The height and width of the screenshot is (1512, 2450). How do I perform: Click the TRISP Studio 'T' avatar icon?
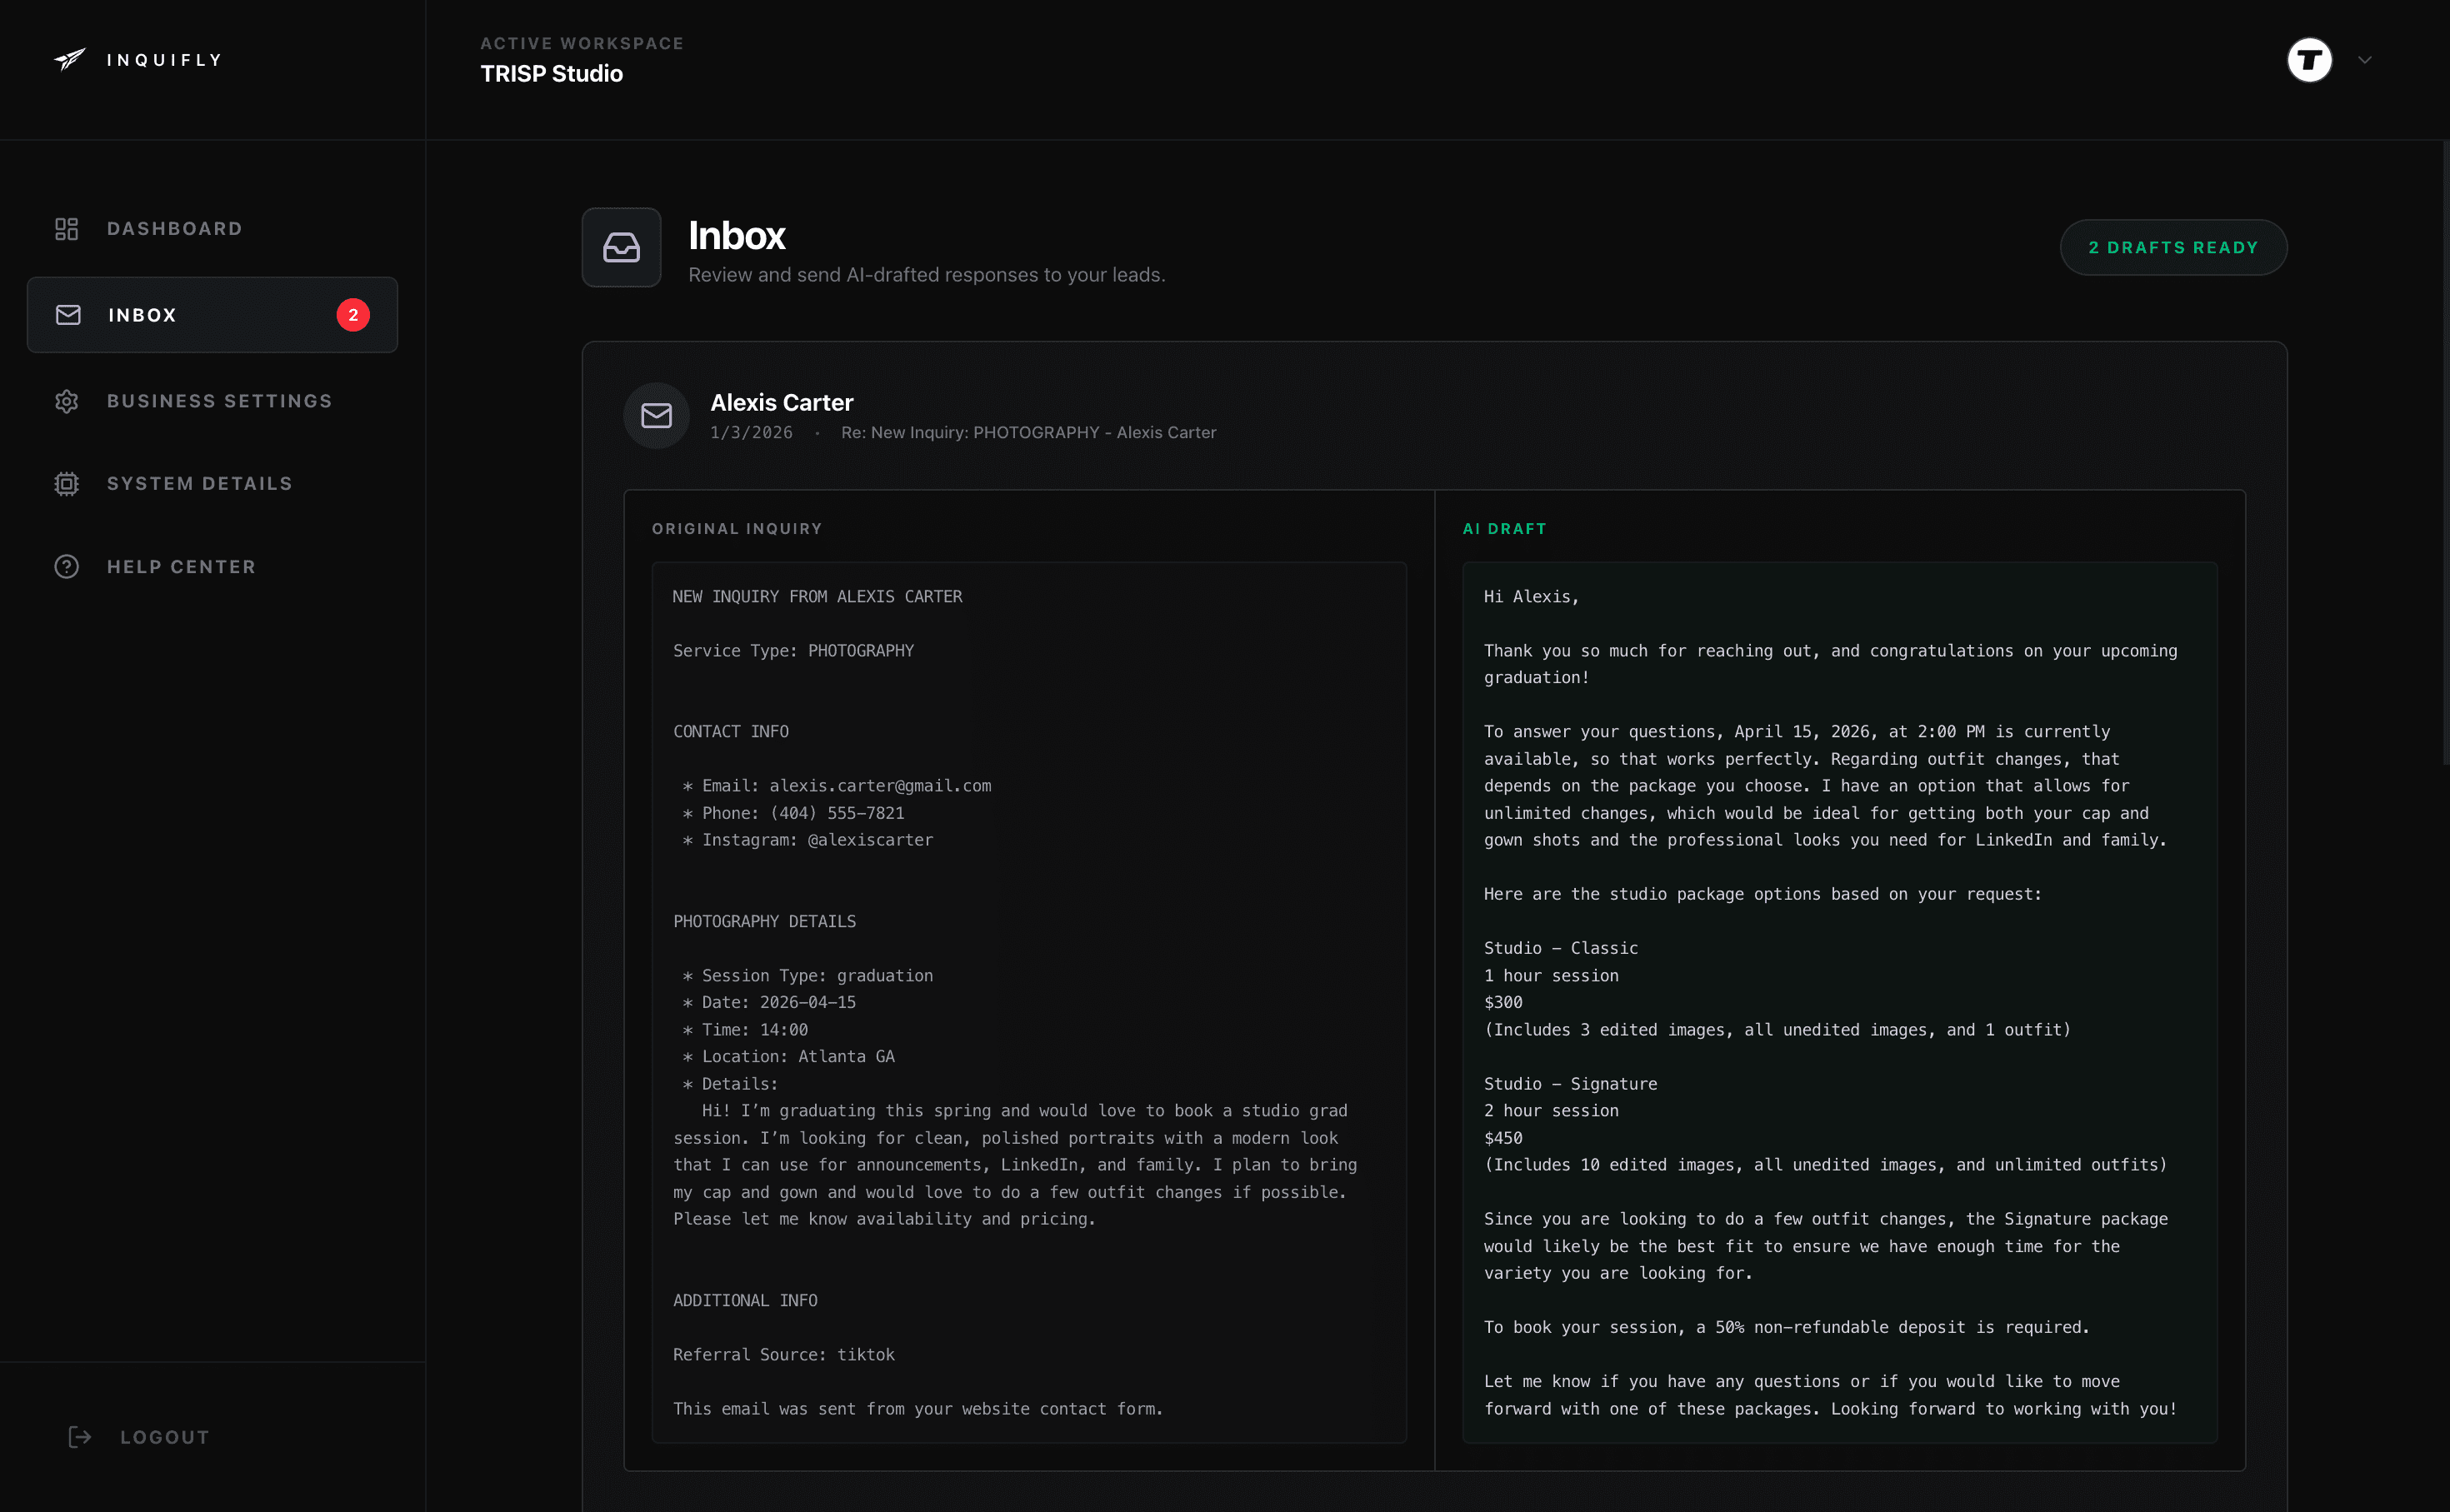2310,60
